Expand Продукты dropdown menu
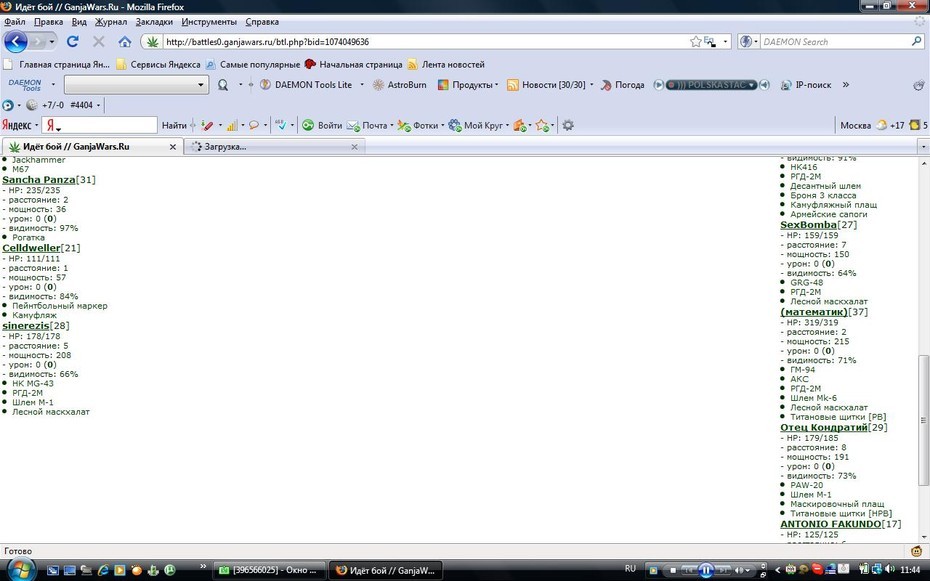930x581 pixels. 496,85
